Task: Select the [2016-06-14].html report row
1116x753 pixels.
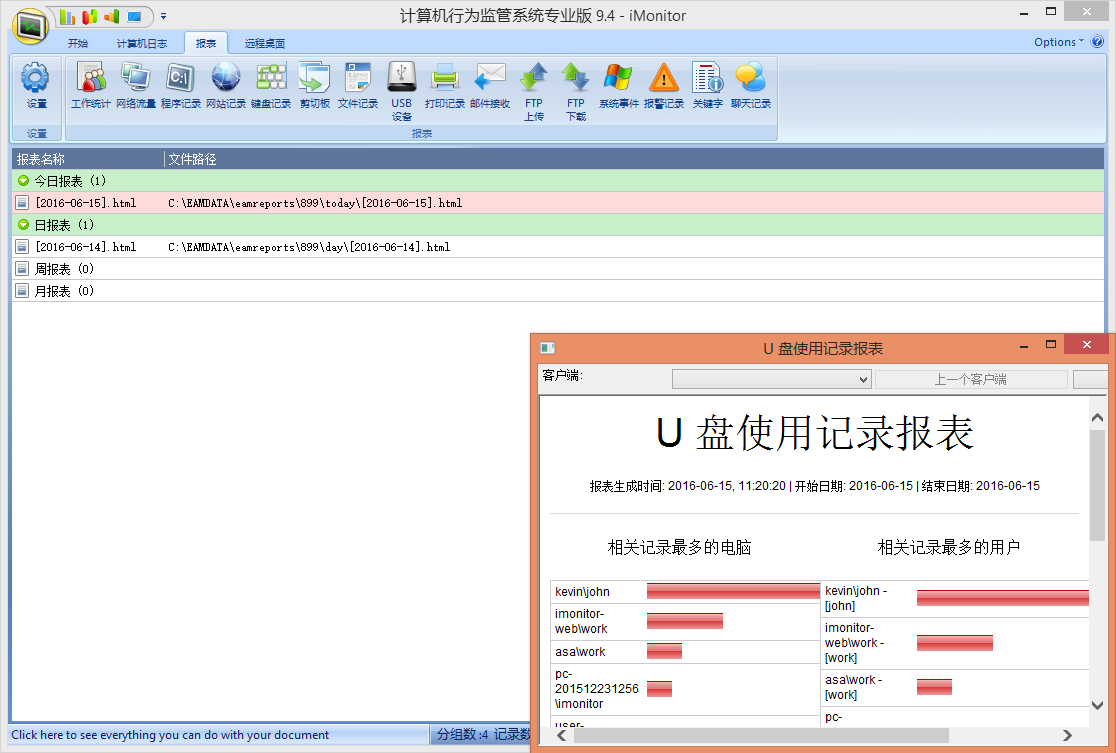Action: [x=85, y=247]
